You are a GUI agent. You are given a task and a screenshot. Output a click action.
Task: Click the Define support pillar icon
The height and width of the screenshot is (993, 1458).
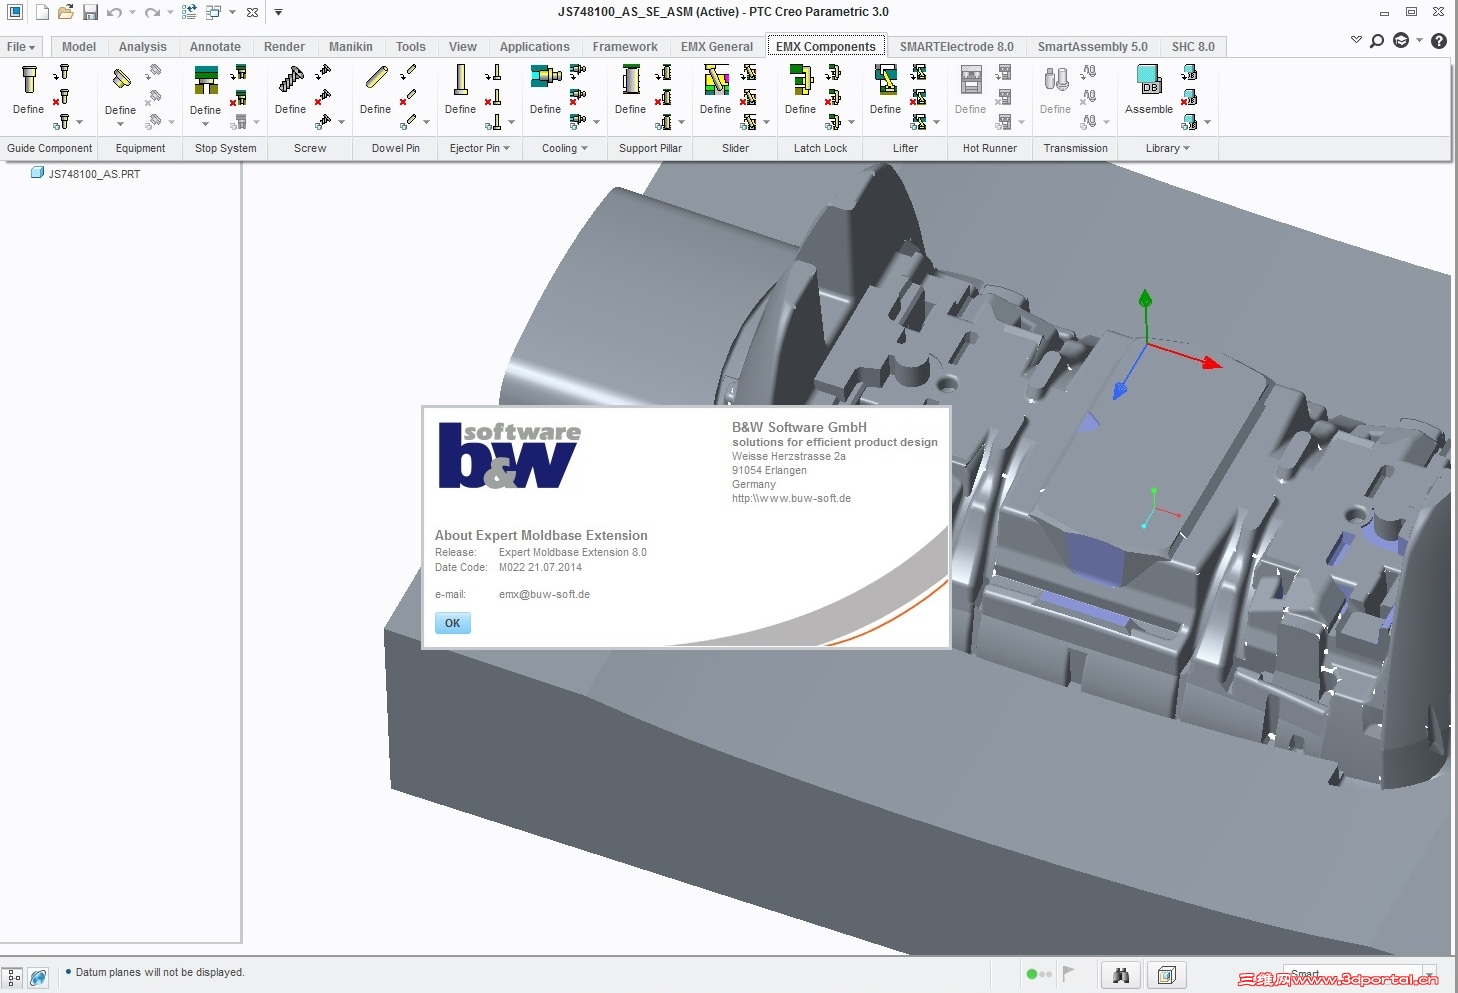631,80
